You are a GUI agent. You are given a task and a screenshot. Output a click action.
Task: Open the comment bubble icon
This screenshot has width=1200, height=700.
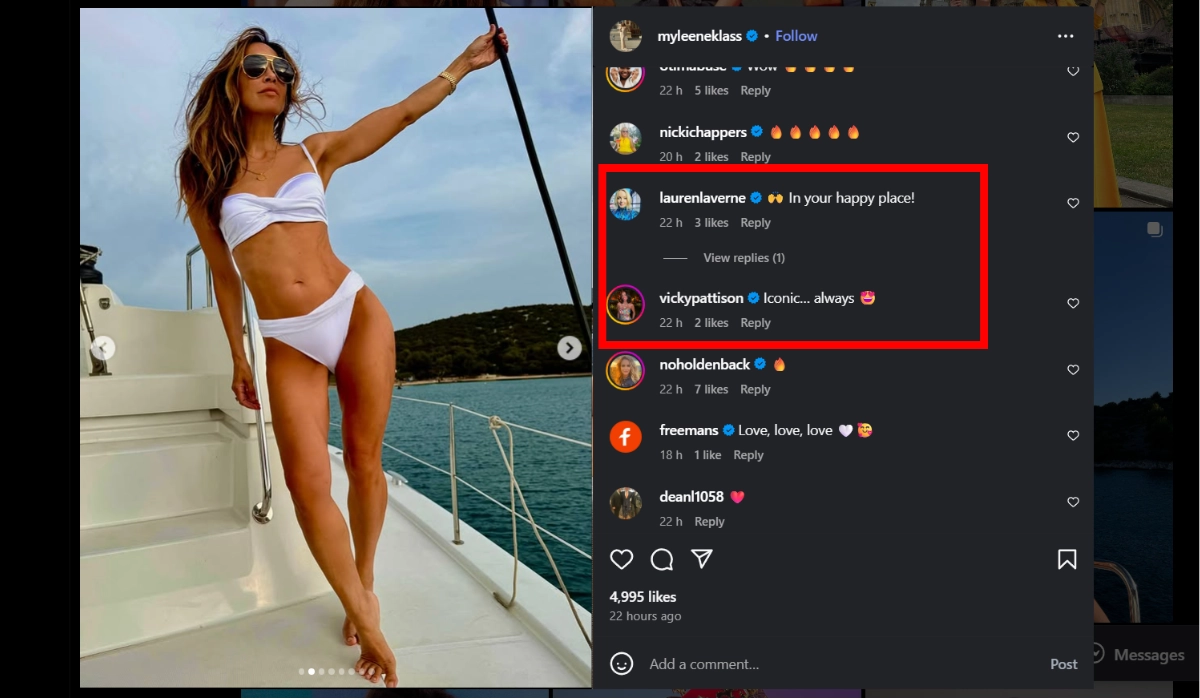click(662, 560)
